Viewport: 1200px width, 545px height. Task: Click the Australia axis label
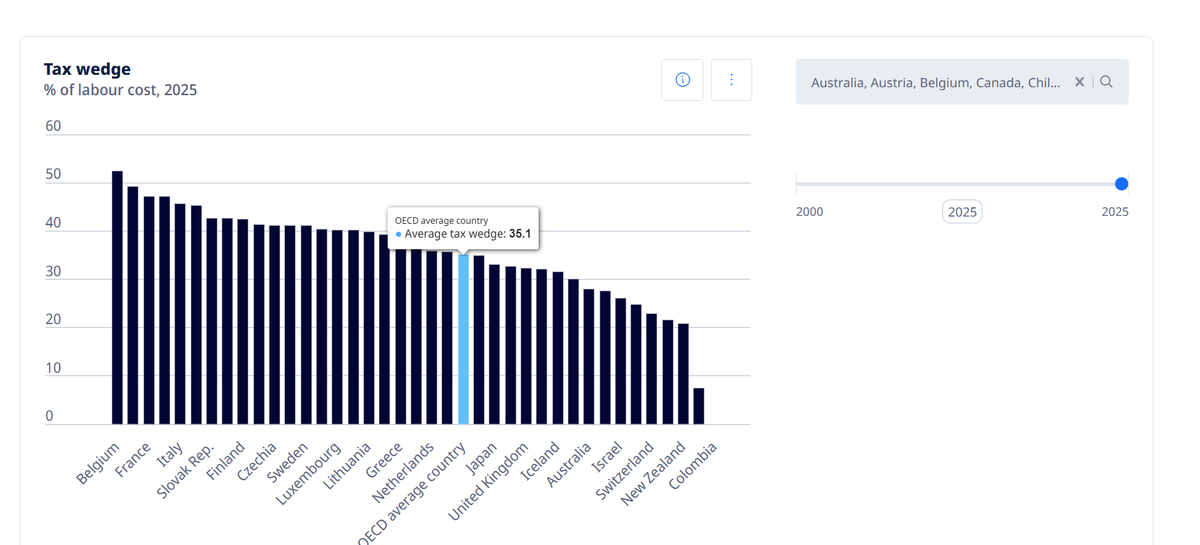click(x=569, y=463)
